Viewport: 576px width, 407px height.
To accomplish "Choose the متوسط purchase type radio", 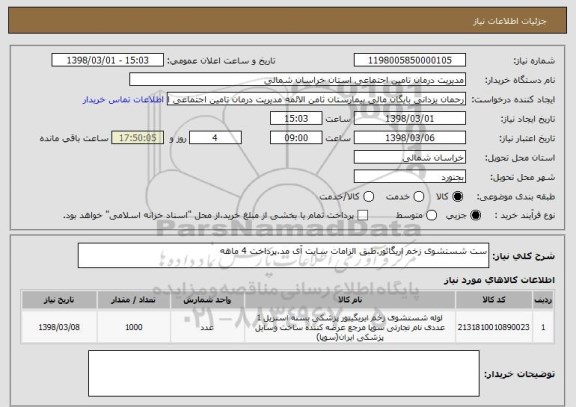I will [x=431, y=215].
